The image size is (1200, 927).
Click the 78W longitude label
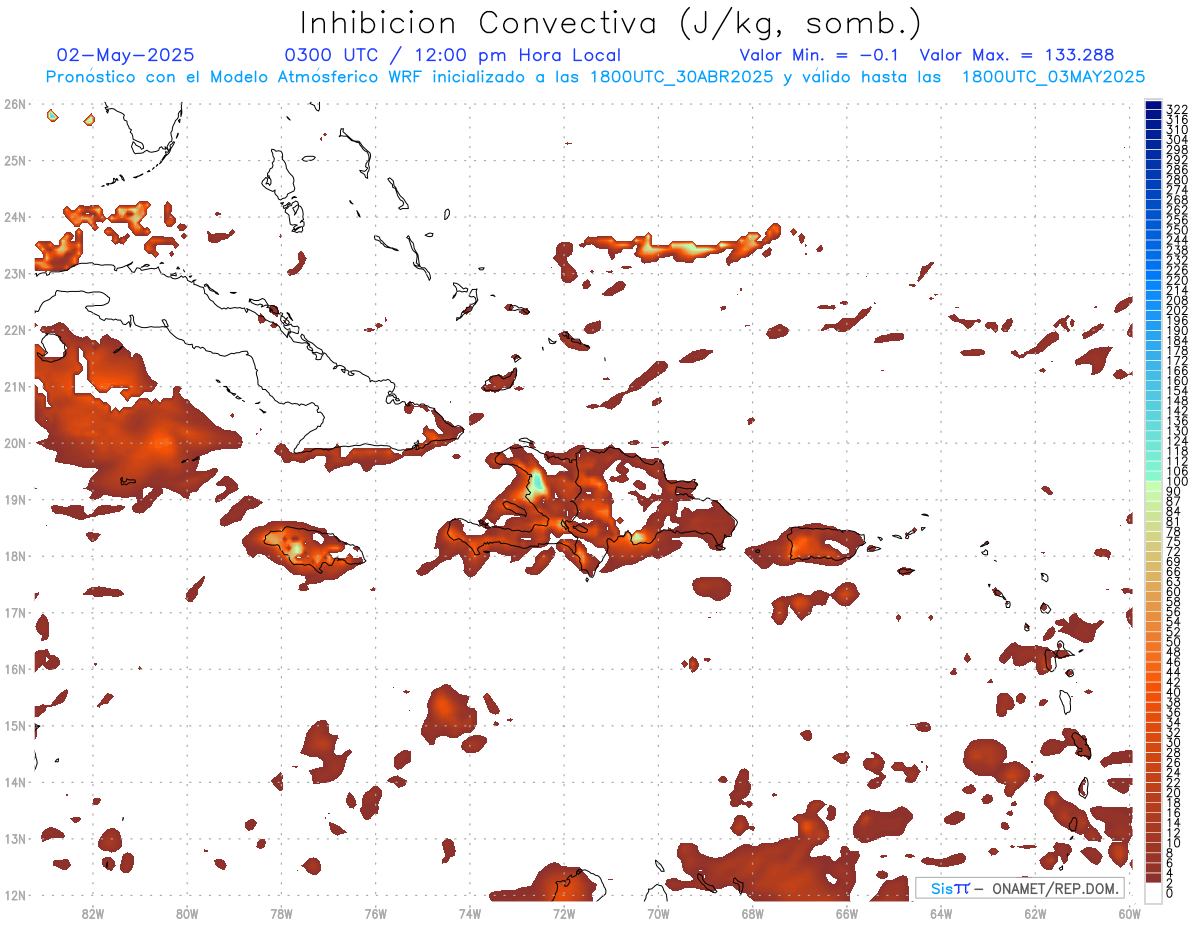281,913
